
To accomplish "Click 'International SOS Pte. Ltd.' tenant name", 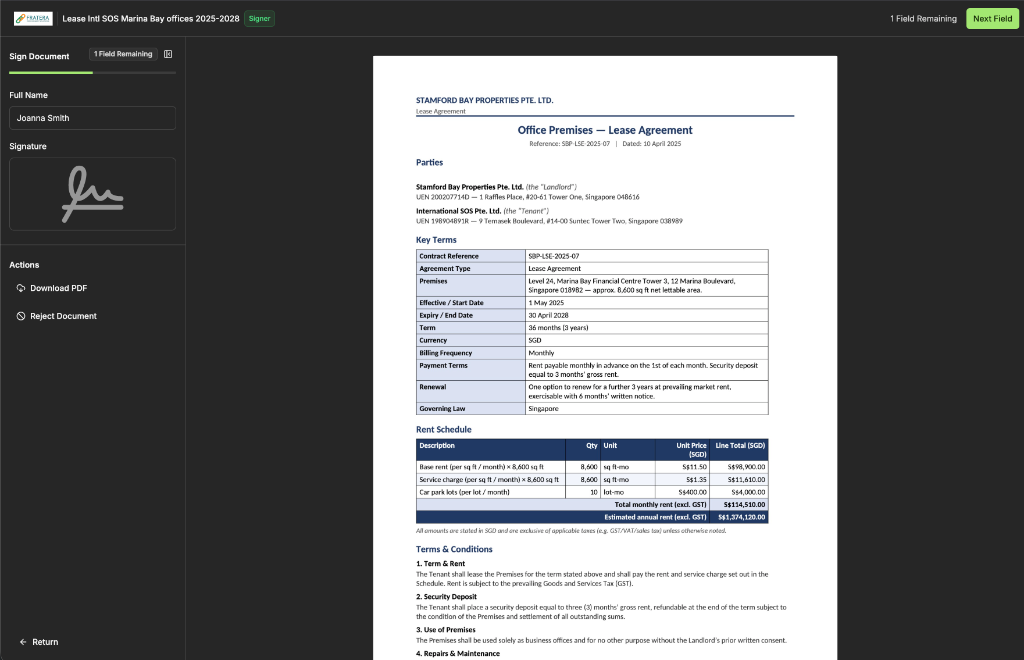I will coord(458,211).
